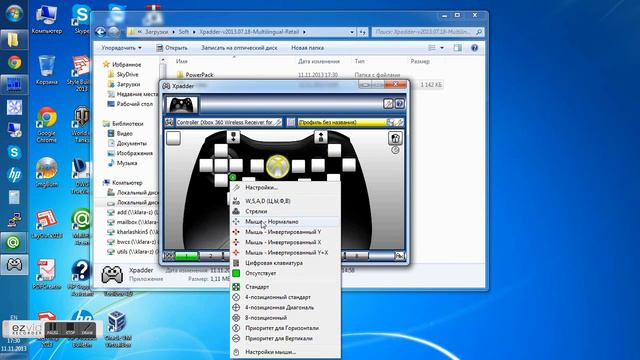Click the Back button square left of Guide
This screenshot has height=360, width=640.
click(257, 166)
